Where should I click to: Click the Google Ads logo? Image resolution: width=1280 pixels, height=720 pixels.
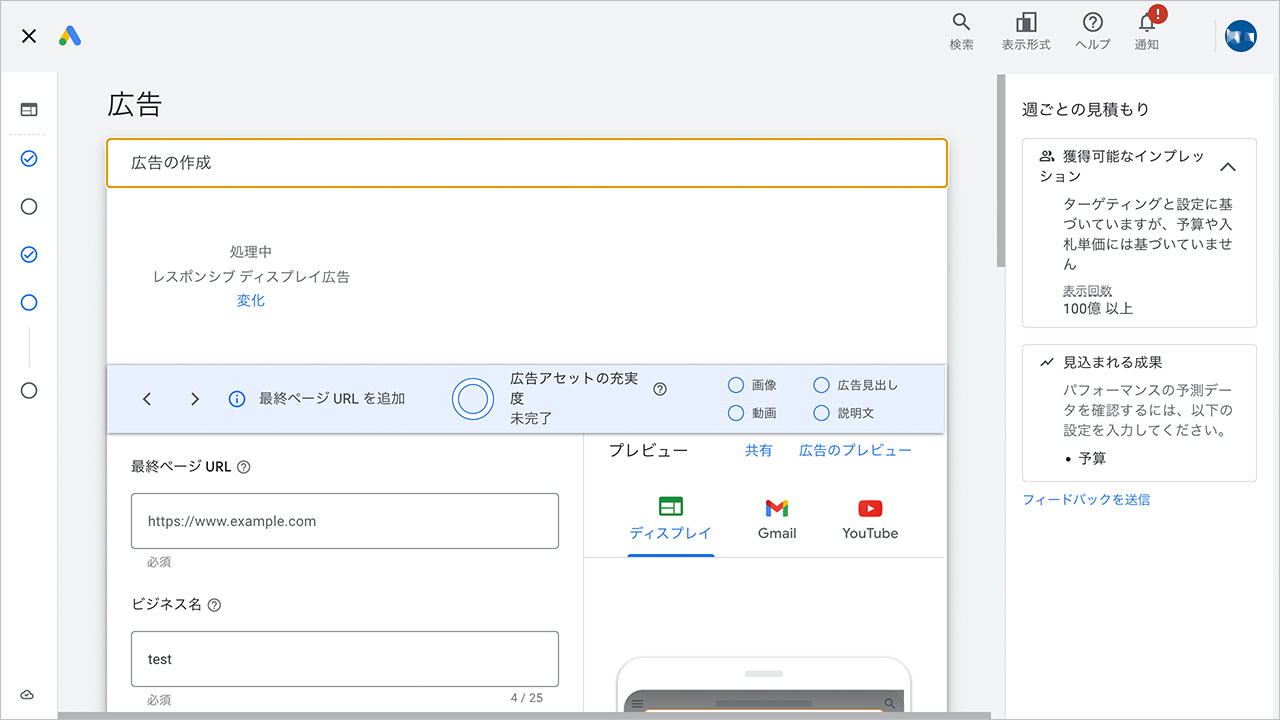(70, 35)
